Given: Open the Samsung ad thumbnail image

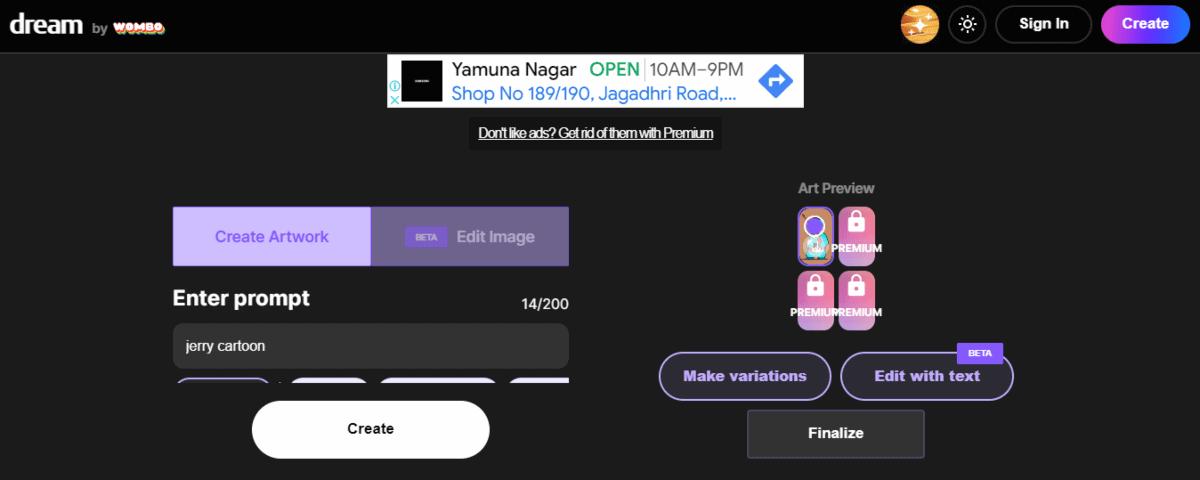Looking at the screenshot, I should point(421,81).
